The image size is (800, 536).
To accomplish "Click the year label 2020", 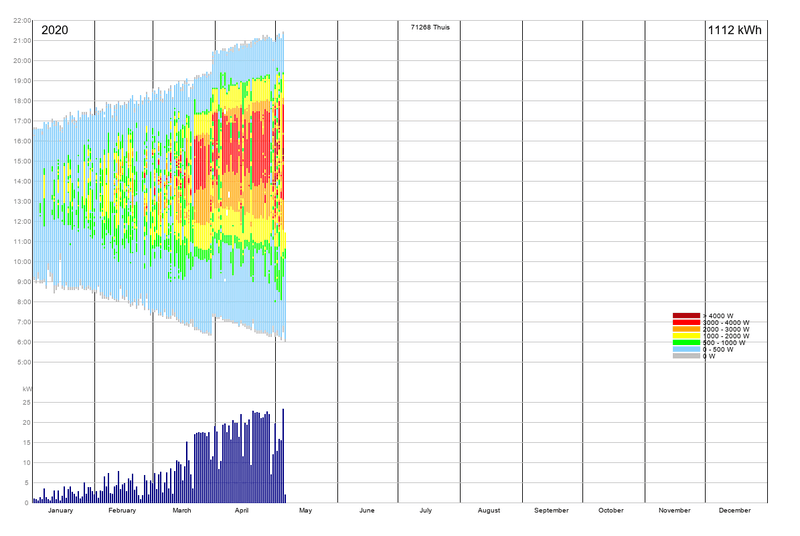I will click(x=55, y=30).
